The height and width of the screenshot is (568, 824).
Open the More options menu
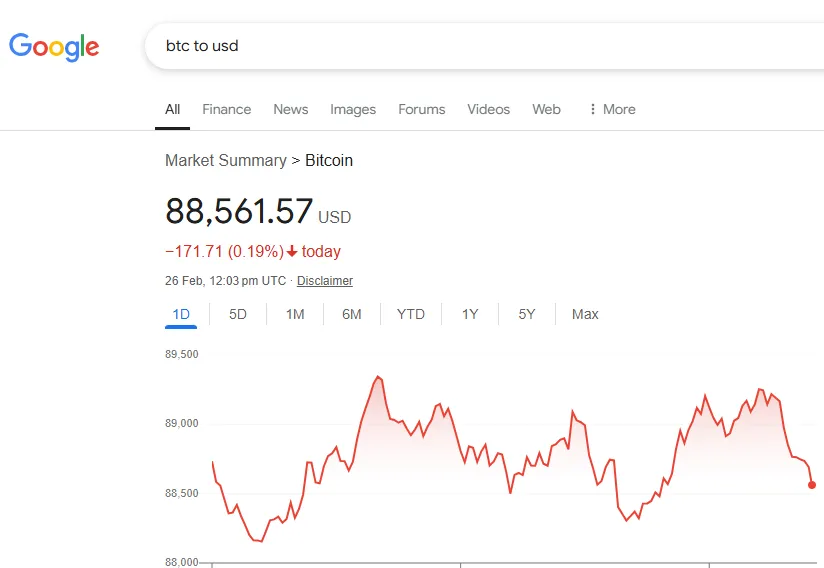coord(612,109)
